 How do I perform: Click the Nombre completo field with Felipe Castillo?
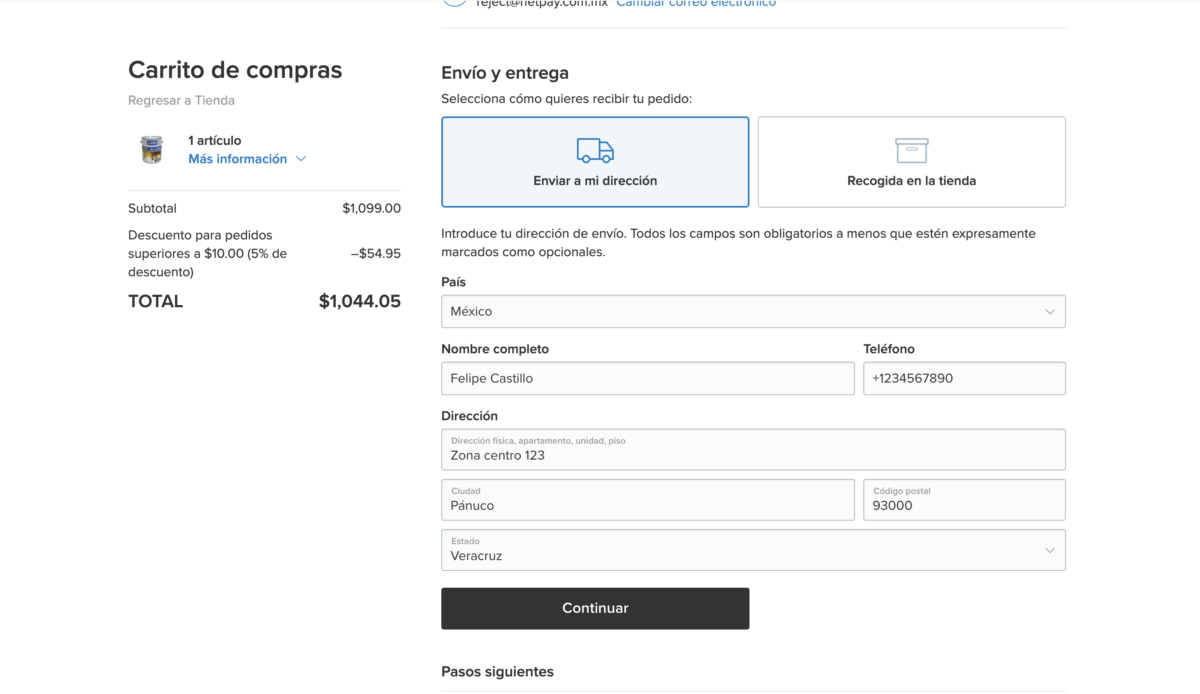point(647,378)
